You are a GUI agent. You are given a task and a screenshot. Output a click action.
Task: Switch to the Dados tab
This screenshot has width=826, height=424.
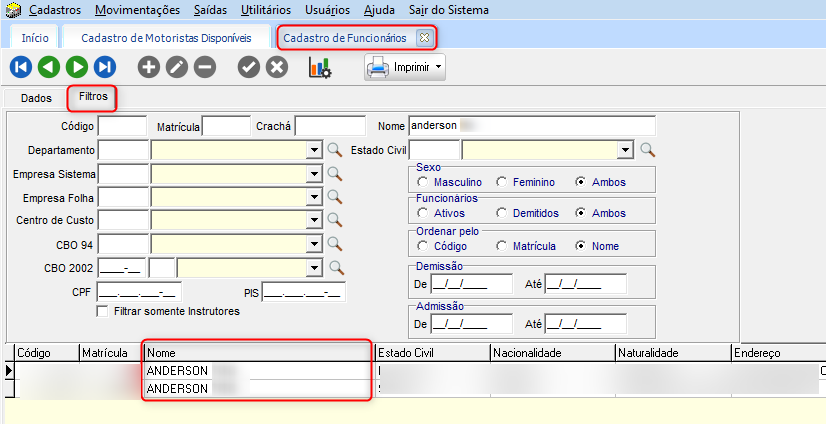36,98
